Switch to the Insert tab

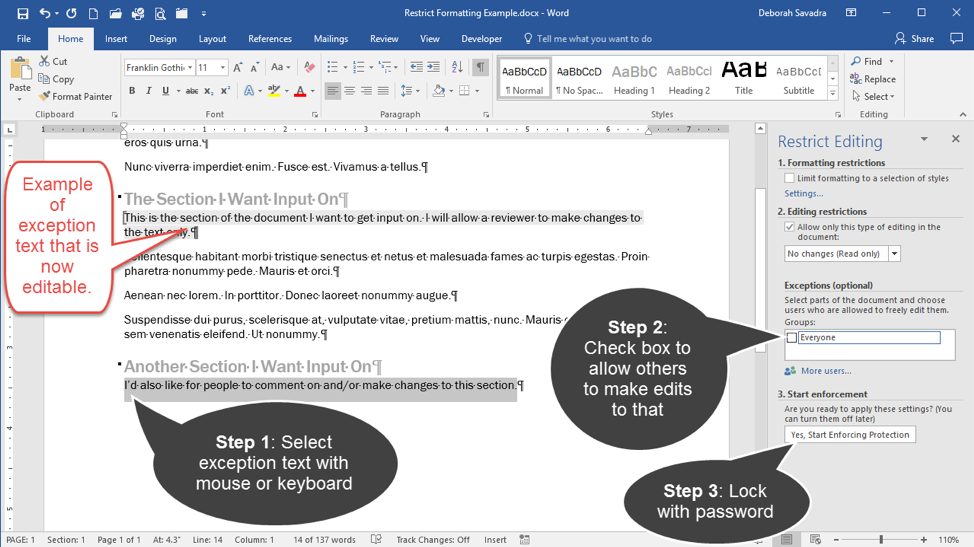point(116,38)
